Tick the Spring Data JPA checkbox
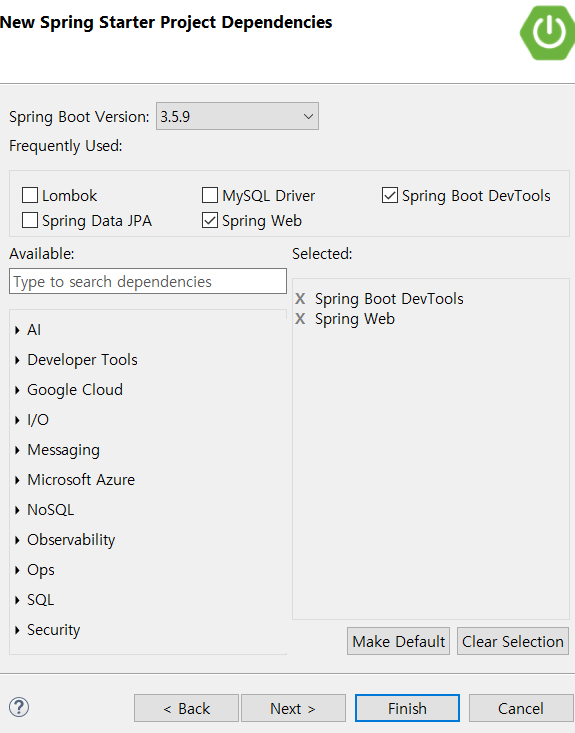Image resolution: width=575 pixels, height=733 pixels. (x=30, y=220)
